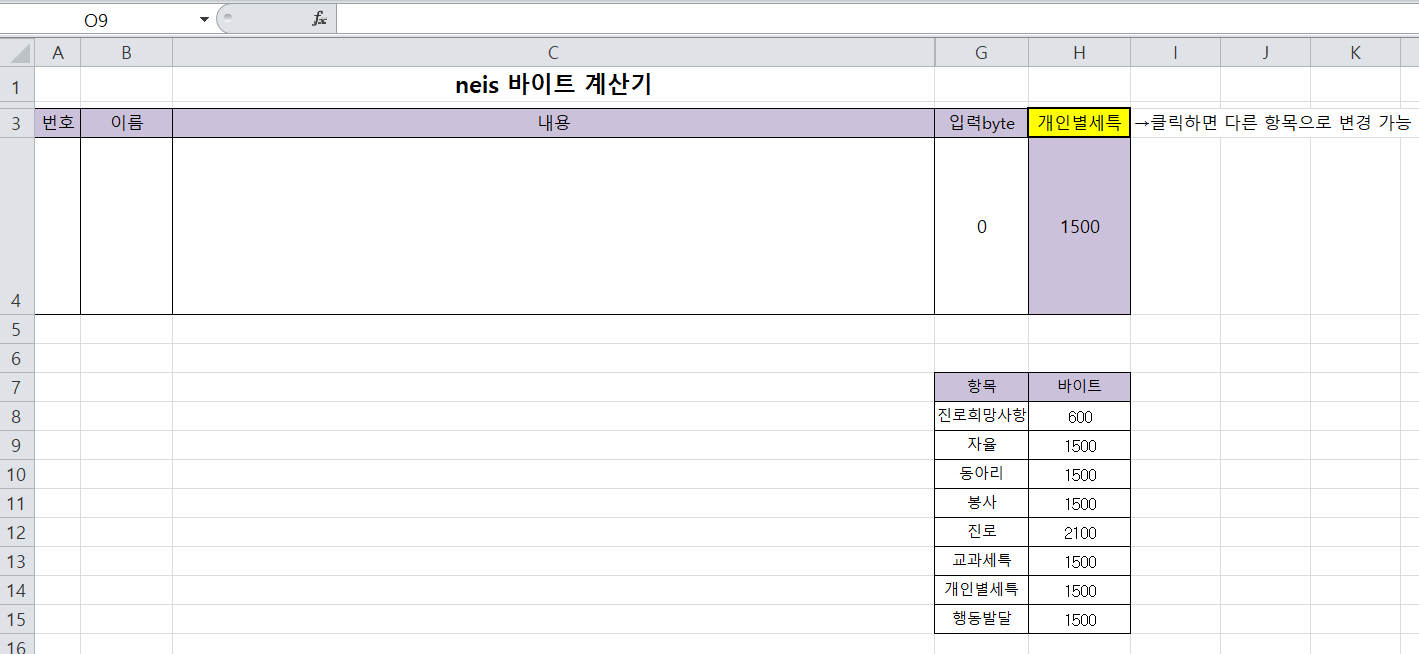Select column J header
This screenshot has width=1419, height=654.
(1265, 53)
